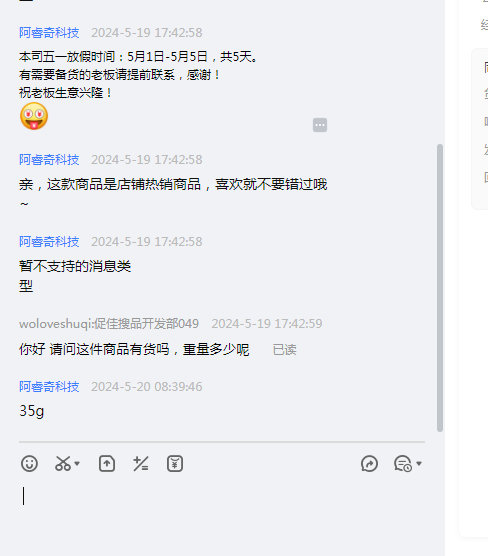The height and width of the screenshot is (556, 488).
Task: Click the 35g reply message text
Action: 32,411
